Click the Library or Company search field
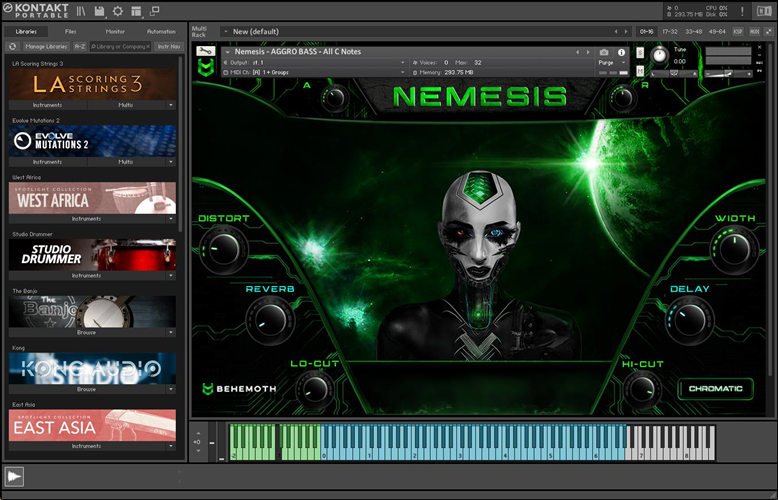Image resolution: width=778 pixels, height=500 pixels. coord(120,46)
